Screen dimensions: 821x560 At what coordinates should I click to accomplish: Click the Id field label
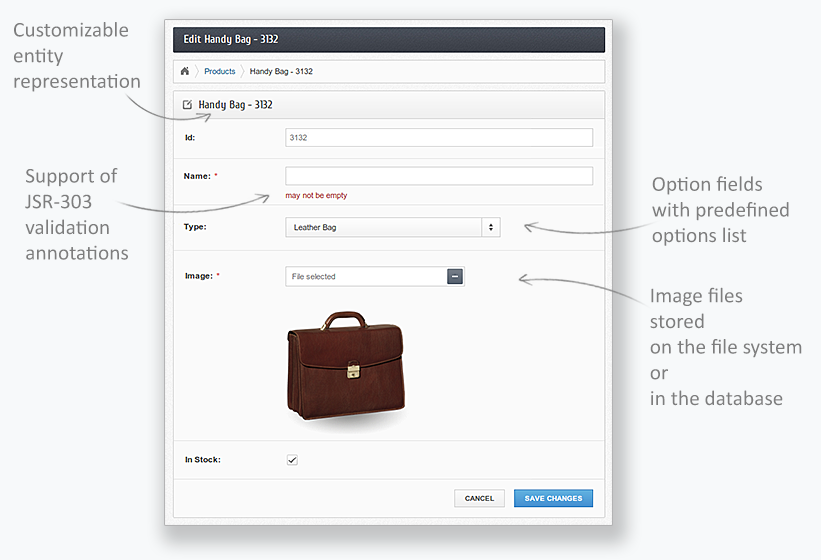pyautogui.click(x=189, y=137)
